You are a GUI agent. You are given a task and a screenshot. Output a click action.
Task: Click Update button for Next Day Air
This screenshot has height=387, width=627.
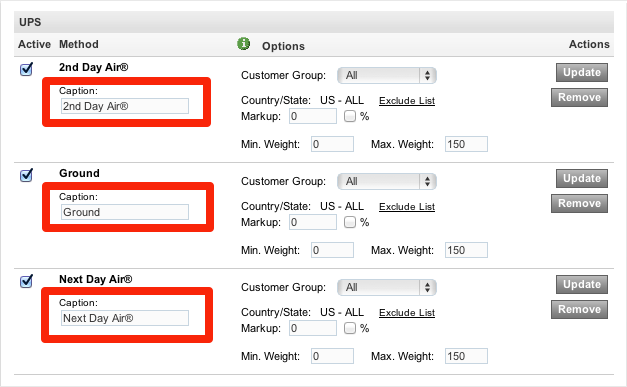(582, 284)
